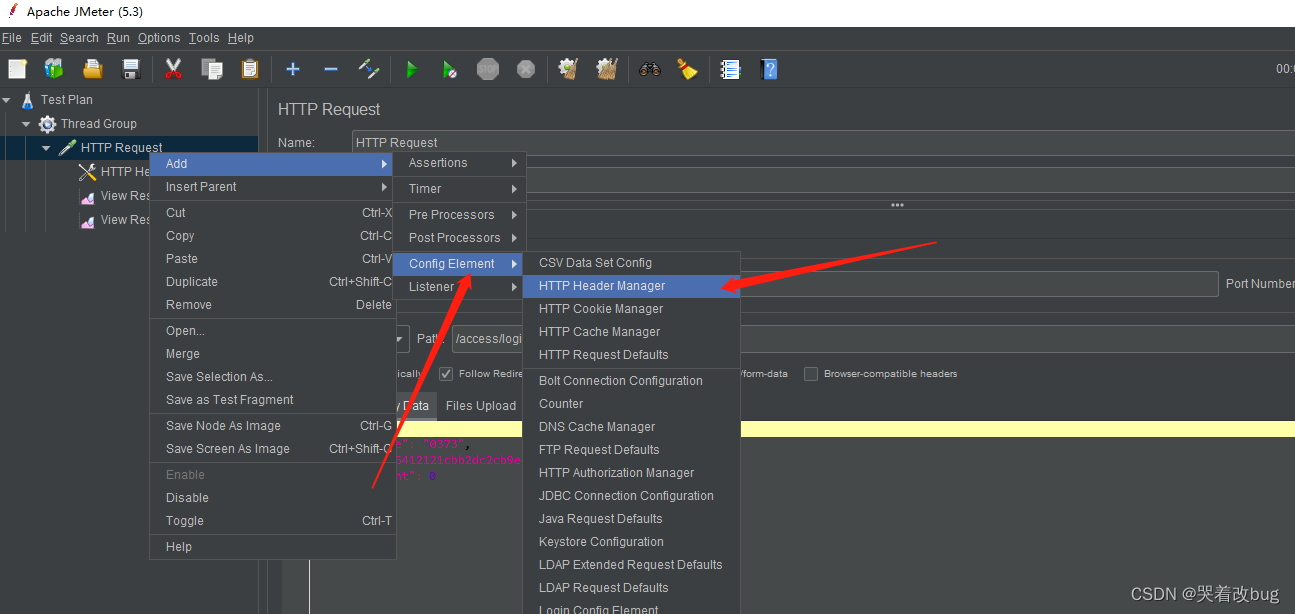The height and width of the screenshot is (614, 1295).
Task: Open Search with the binoculars icon
Action: tap(650, 69)
